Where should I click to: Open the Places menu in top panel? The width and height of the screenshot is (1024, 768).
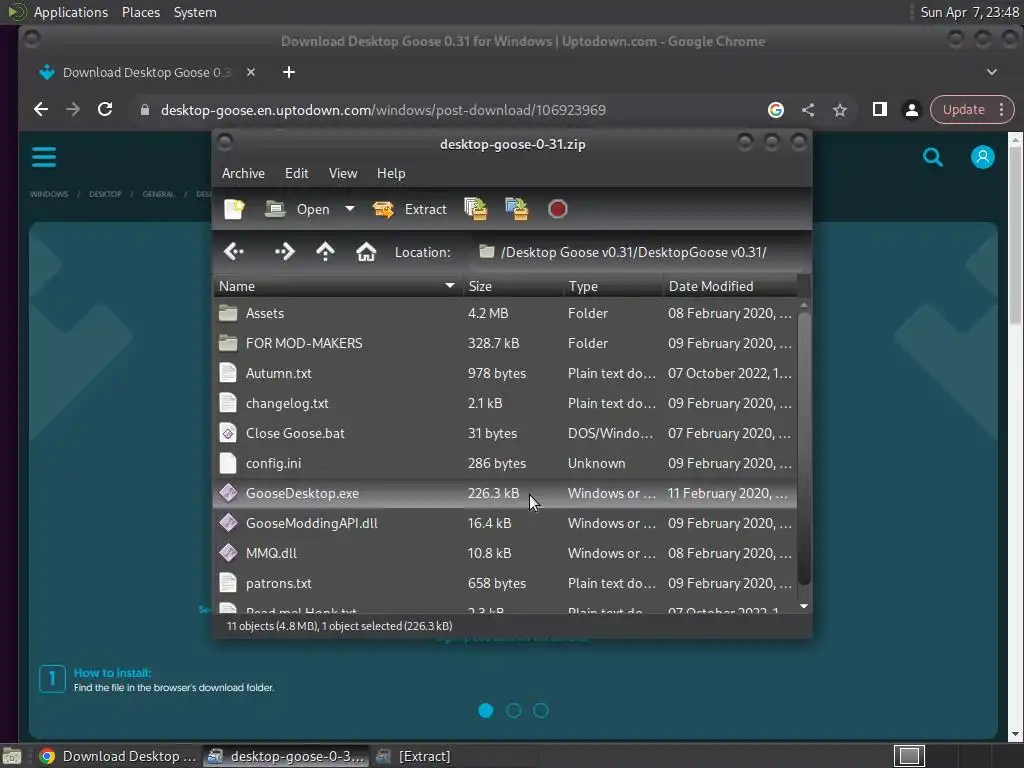(x=141, y=12)
